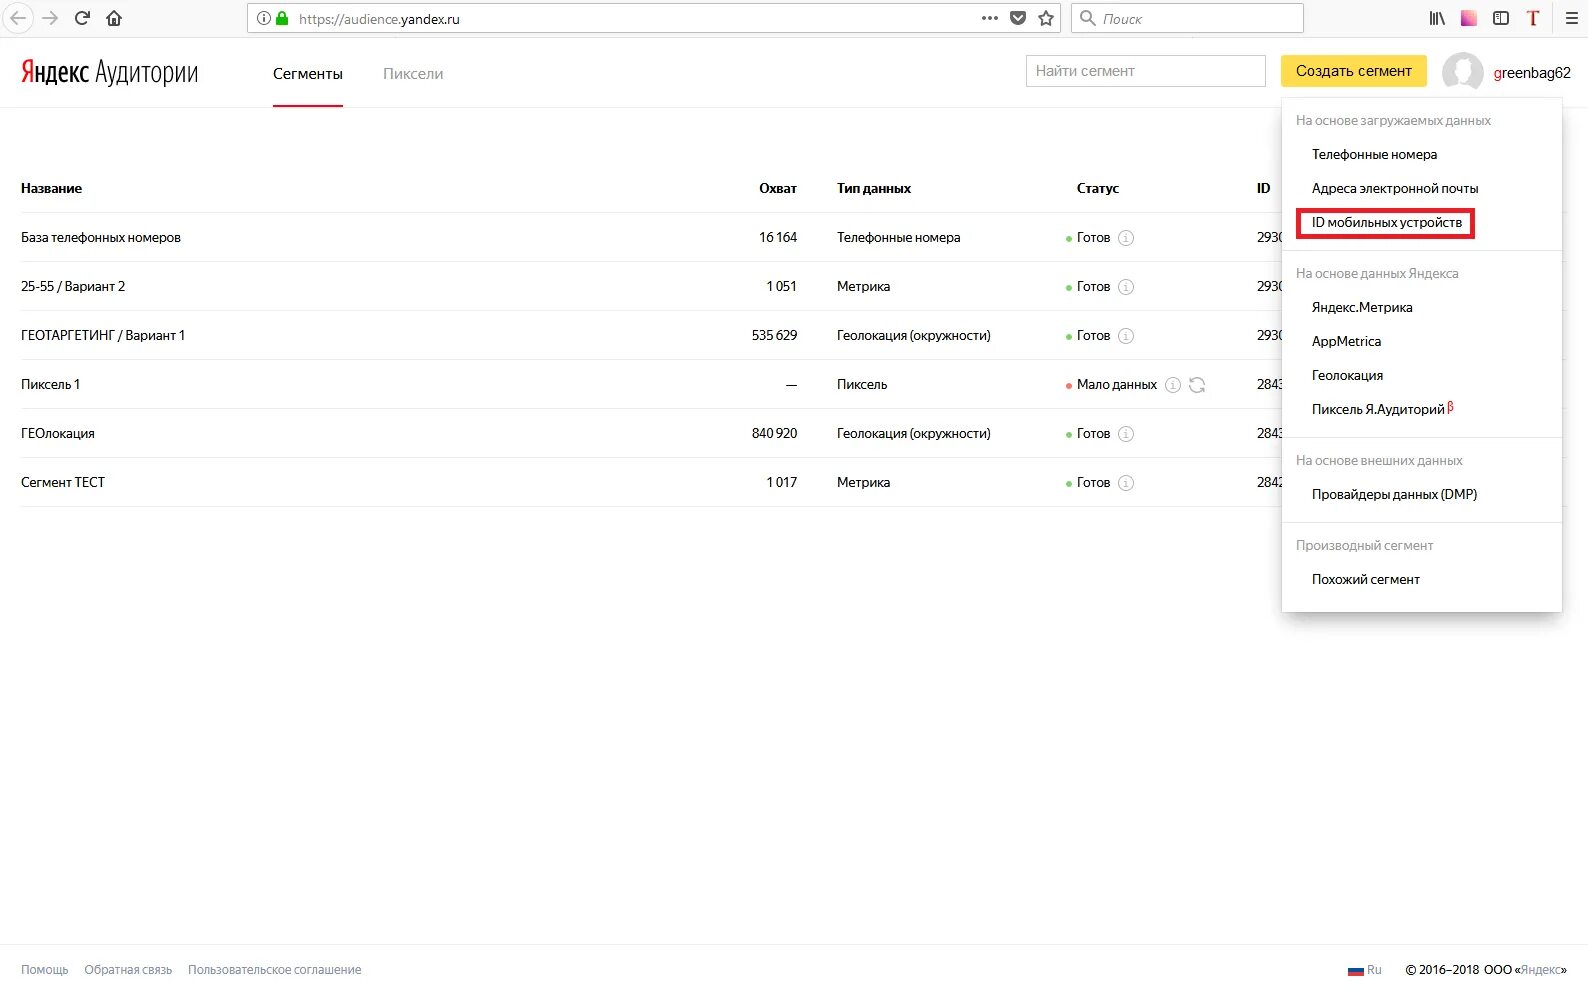The image size is (1588, 993).
Task: Bookmark this page with star icon
Action: 1046,18
